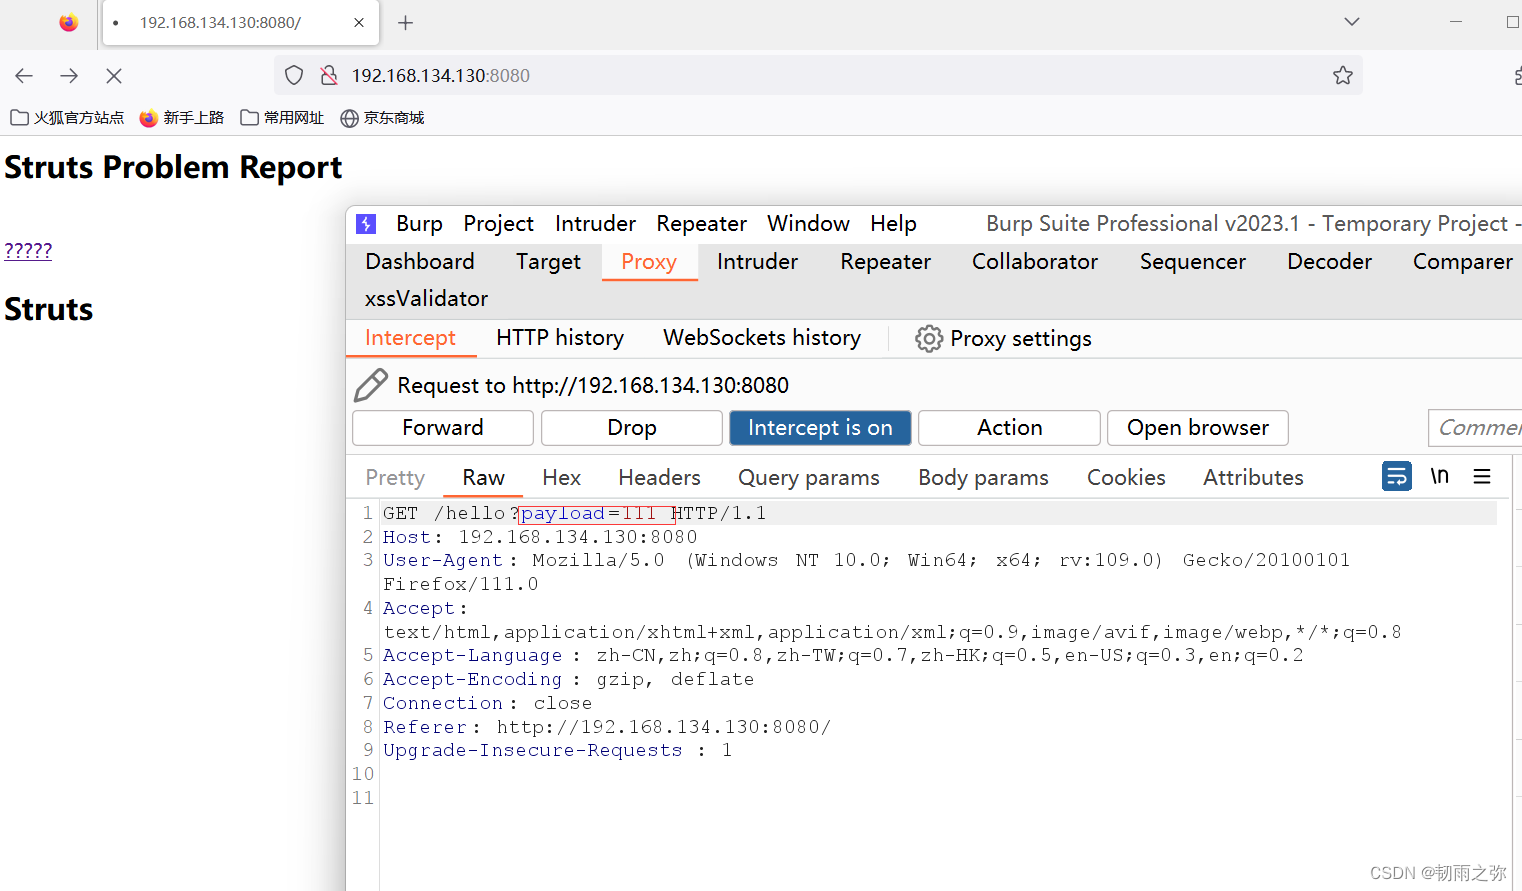Switch to the Target tab
The height and width of the screenshot is (891, 1522).
pyautogui.click(x=548, y=261)
